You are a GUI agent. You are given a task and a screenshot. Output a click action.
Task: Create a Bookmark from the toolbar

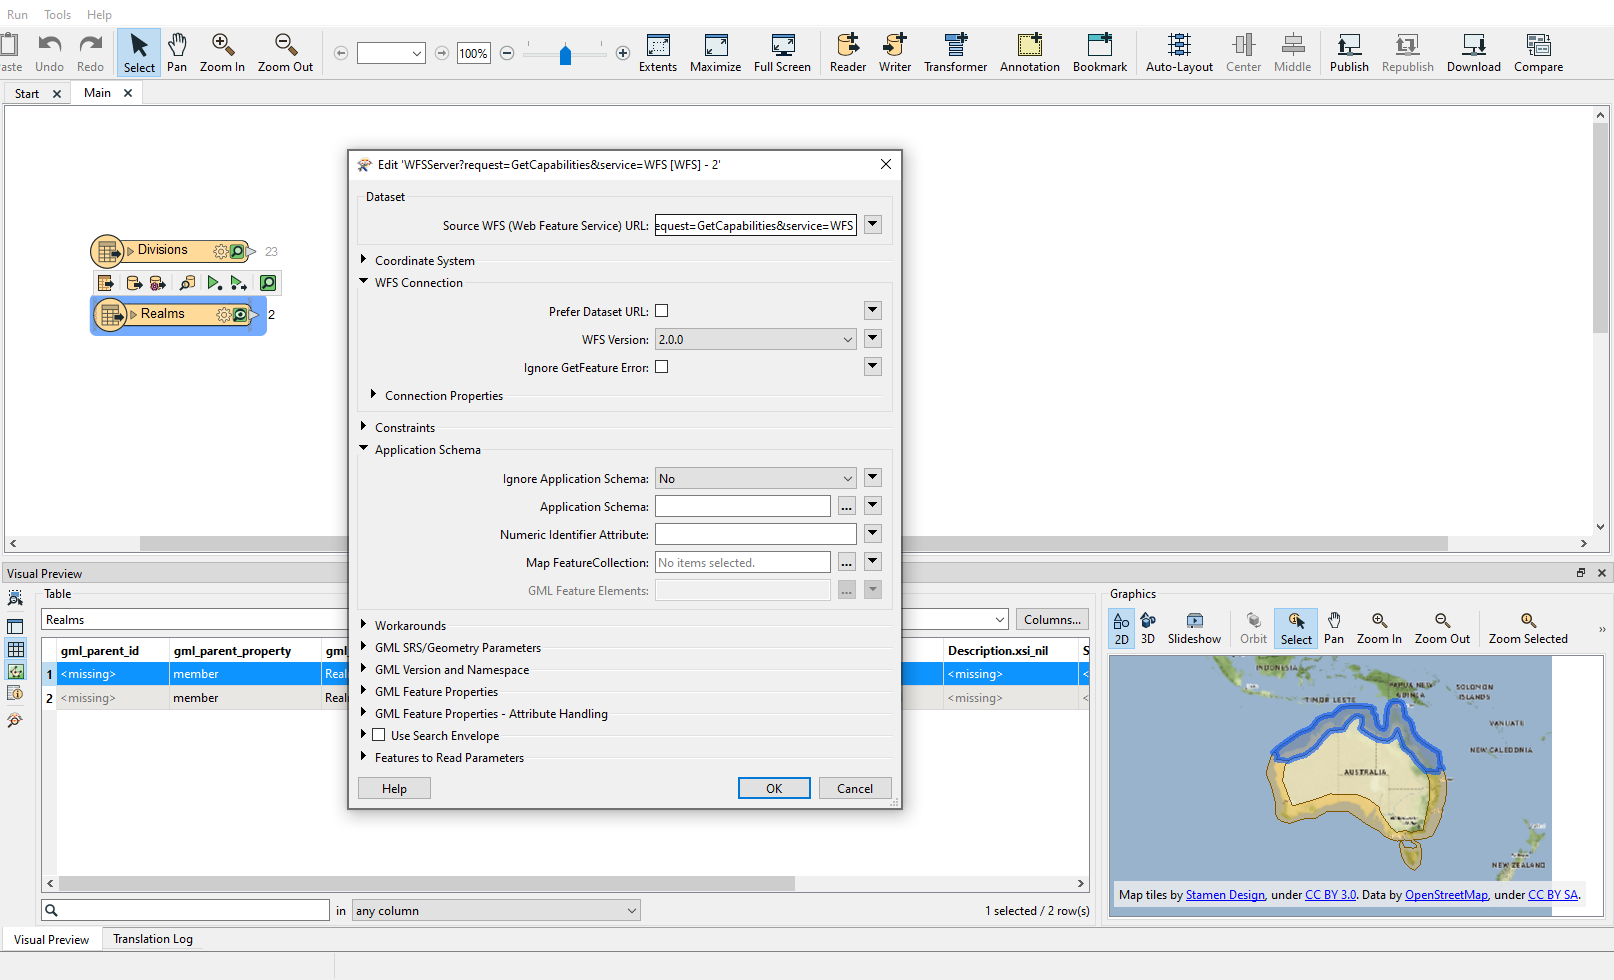point(1100,53)
